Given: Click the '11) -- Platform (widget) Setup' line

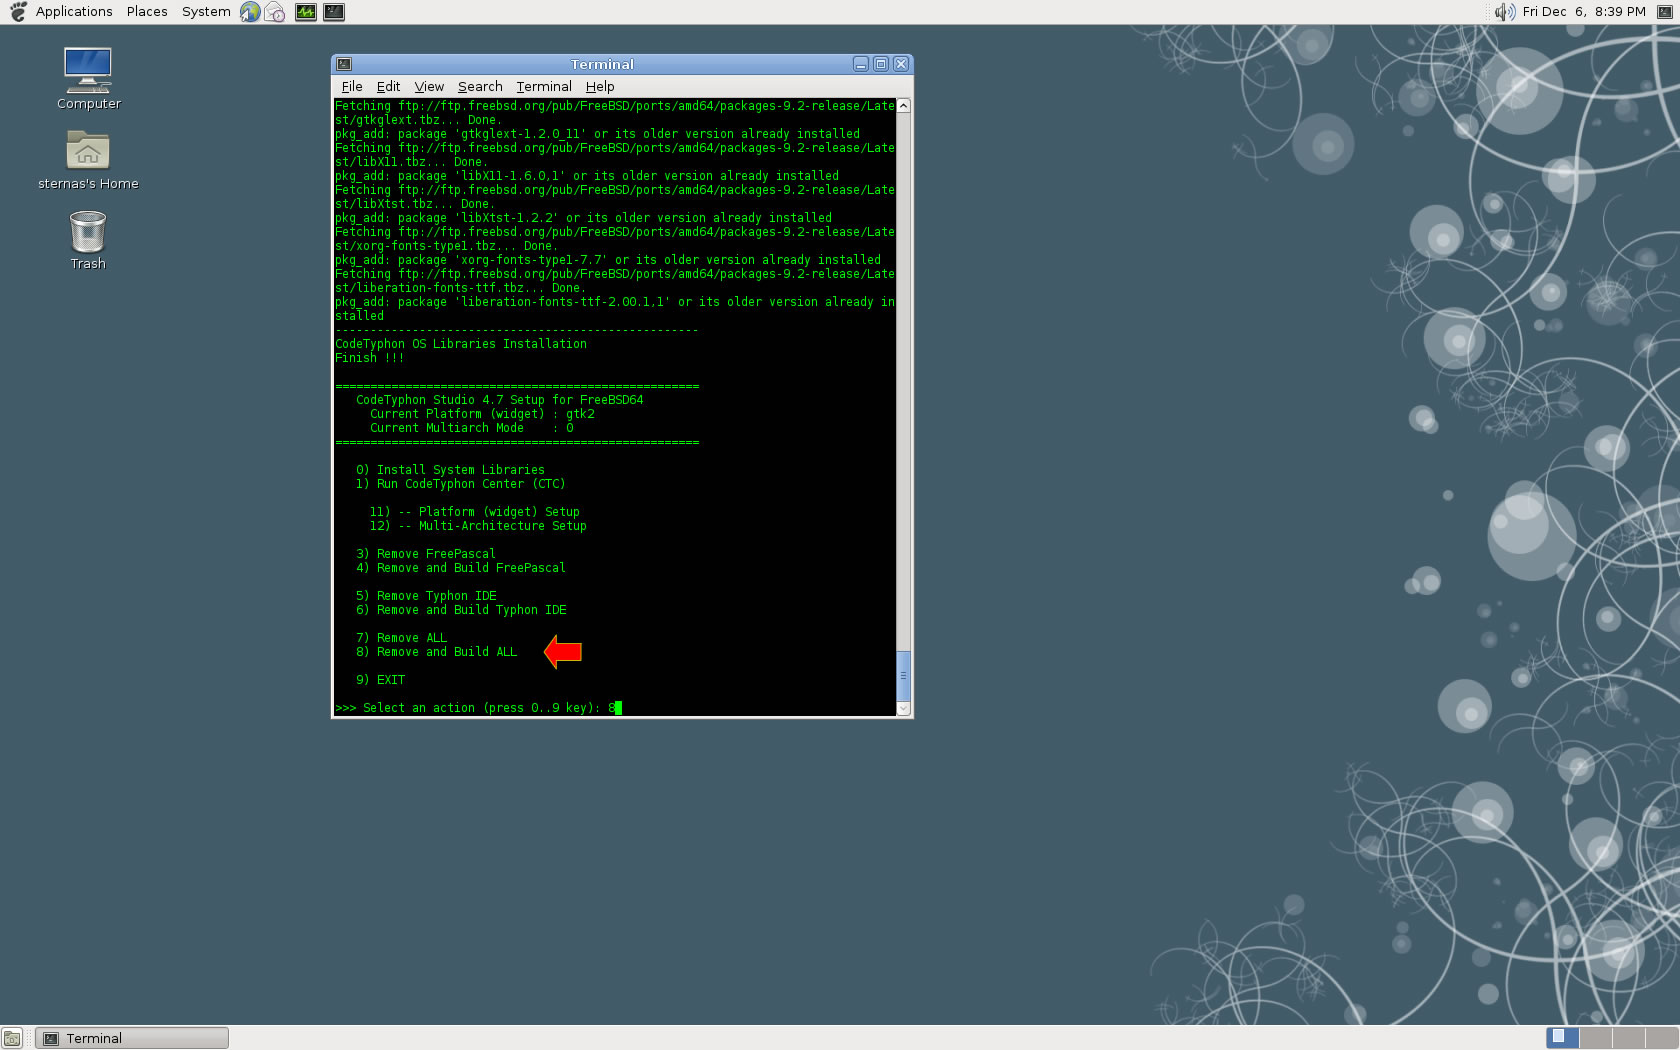Looking at the screenshot, I should tap(474, 512).
